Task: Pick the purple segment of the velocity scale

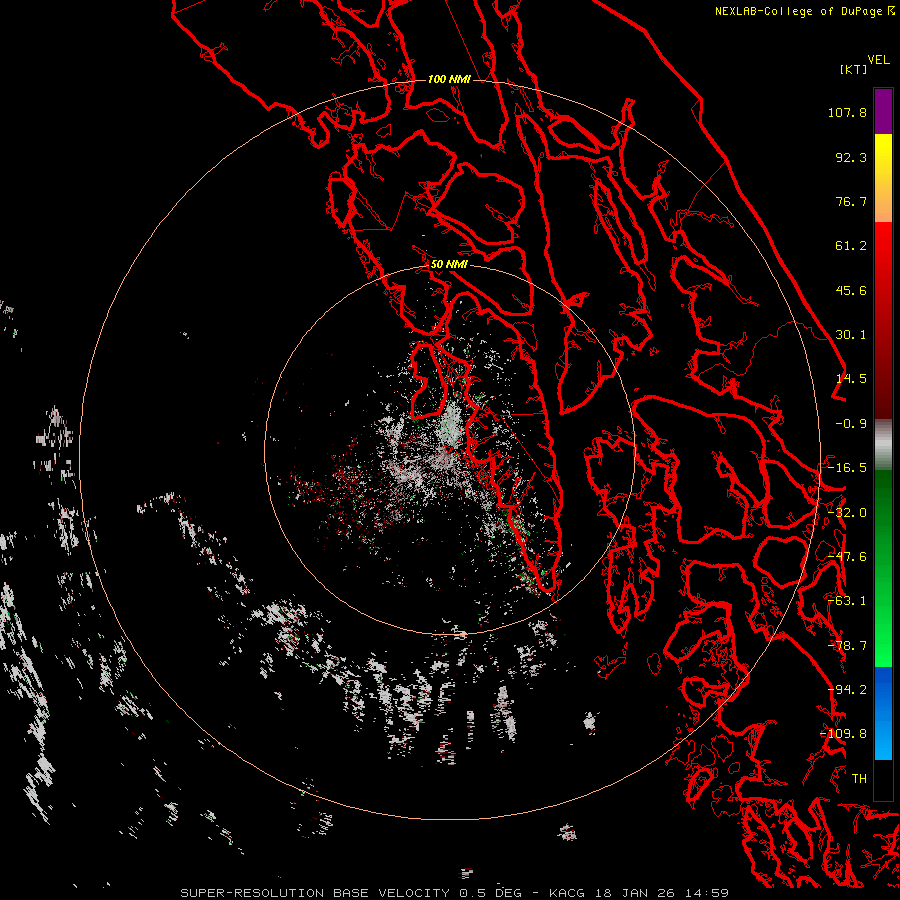Action: [x=883, y=112]
